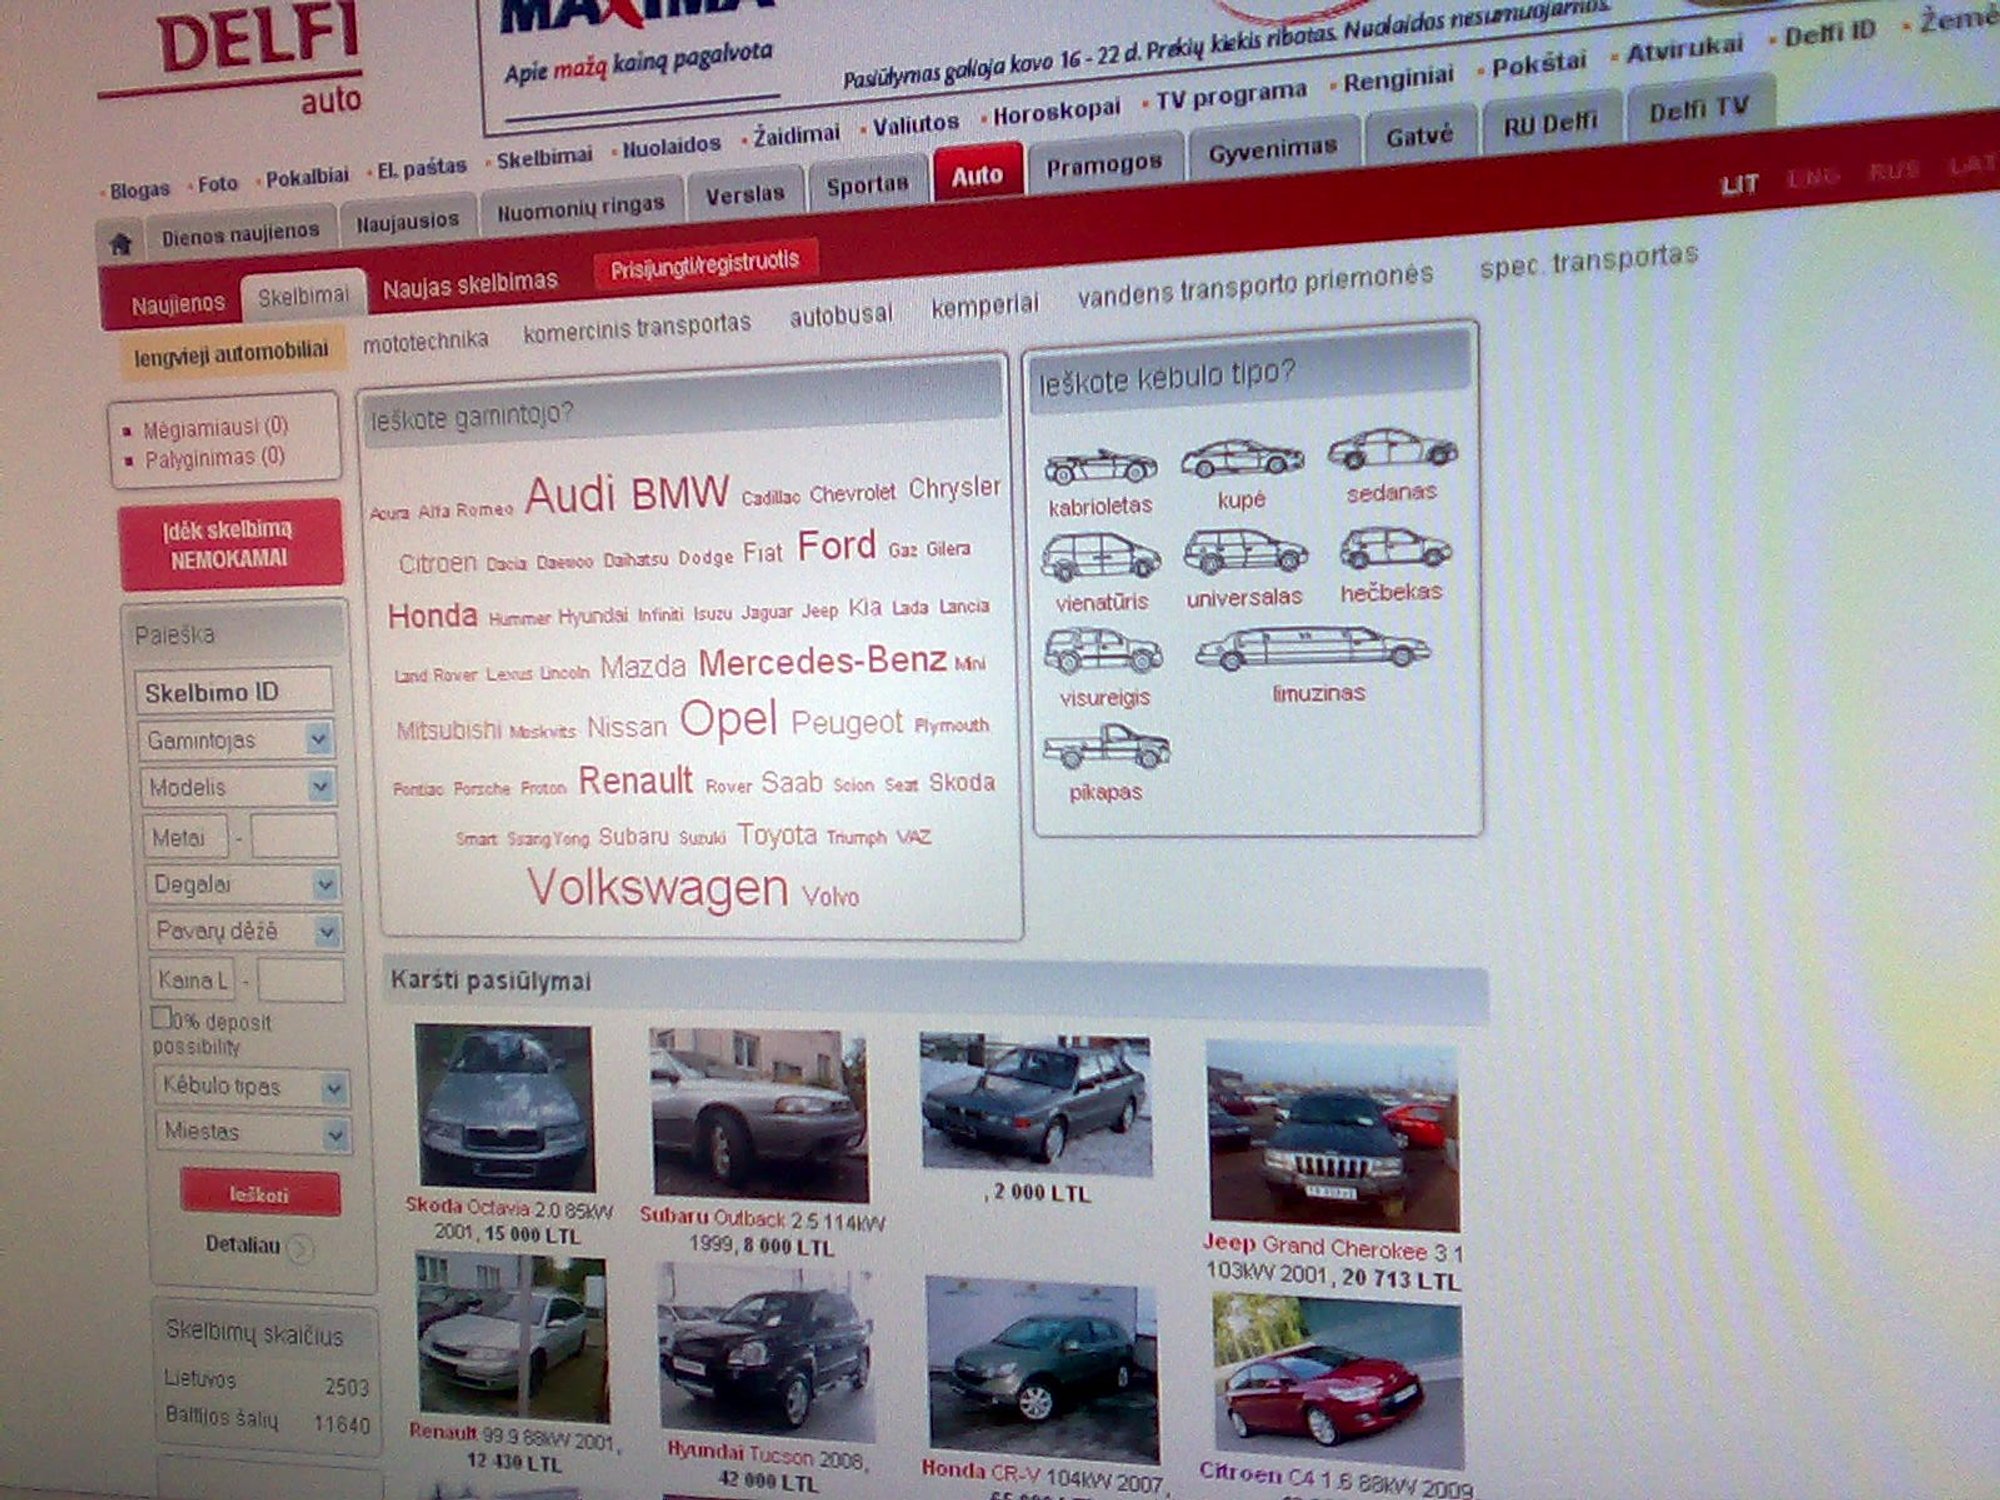Image resolution: width=2000 pixels, height=1500 pixels.
Task: Select the kabrioletas body type icon
Action: tap(1100, 466)
